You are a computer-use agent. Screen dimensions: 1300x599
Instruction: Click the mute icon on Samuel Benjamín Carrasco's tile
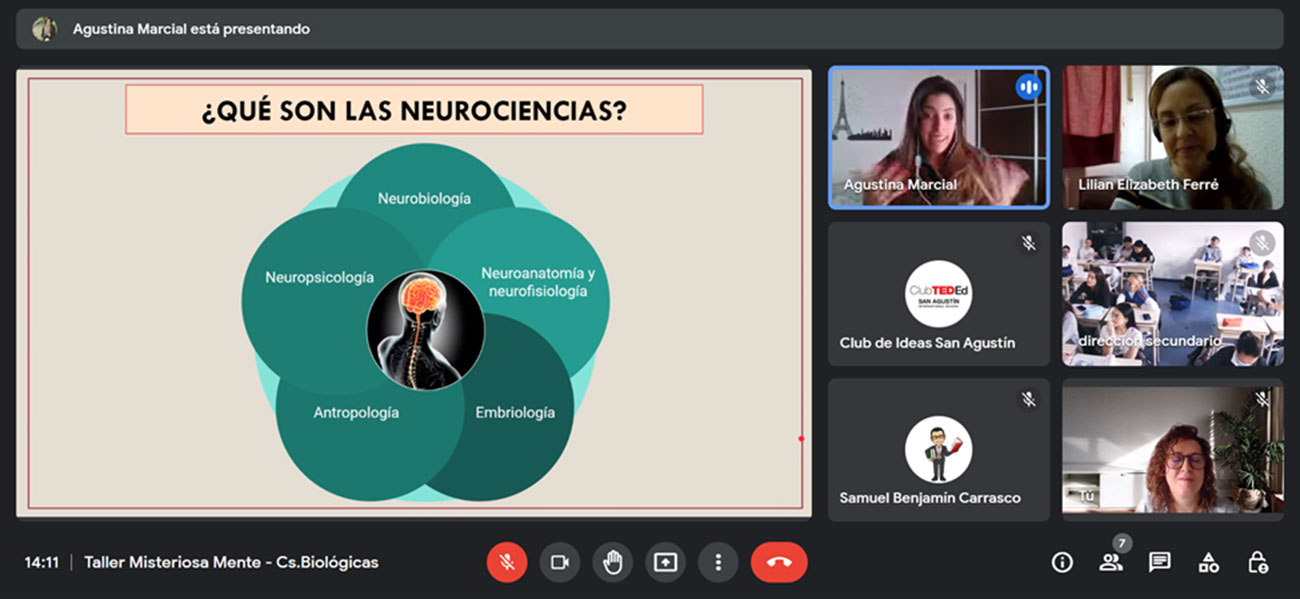[1028, 398]
